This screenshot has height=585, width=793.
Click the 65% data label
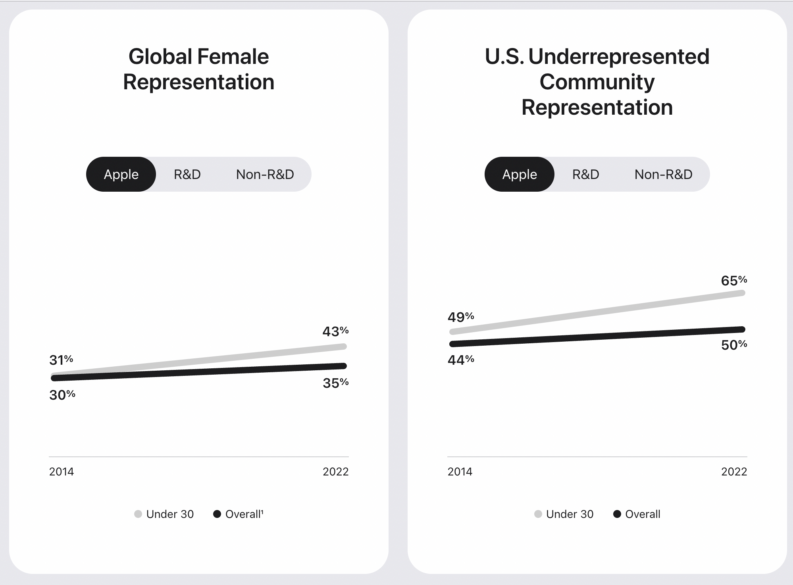[x=734, y=280]
